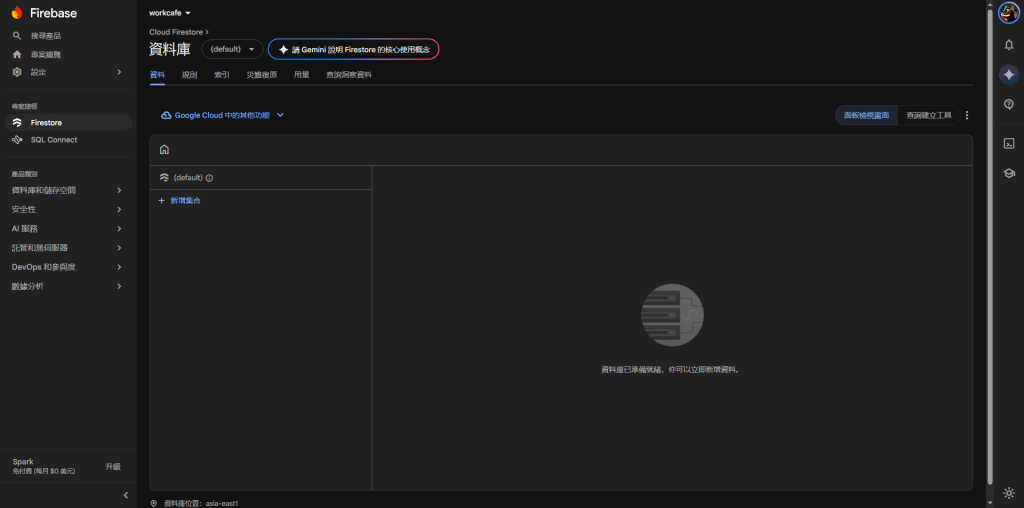Open the graduation cap learning icon
The image size is (1024, 508).
tap(1009, 173)
